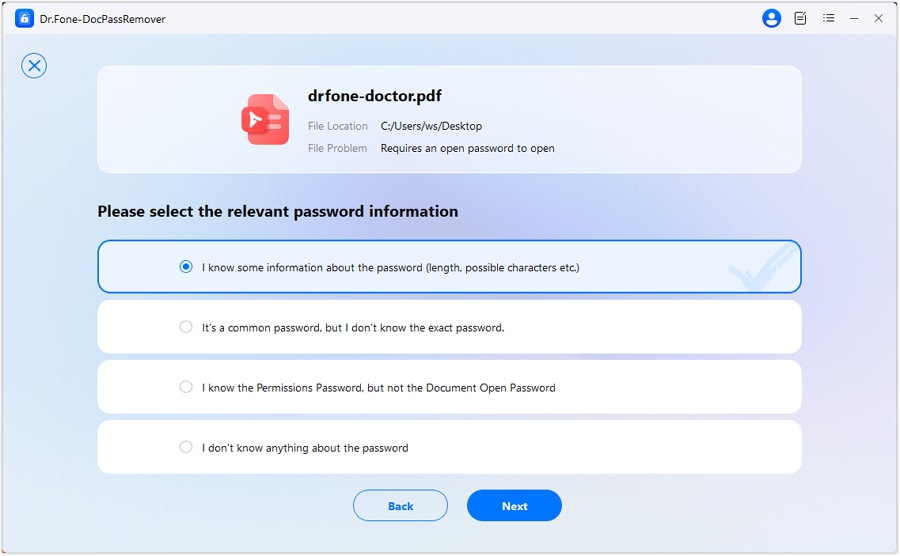Open the list menu icon in title bar
Image resolution: width=900 pixels, height=556 pixels.
point(828,18)
